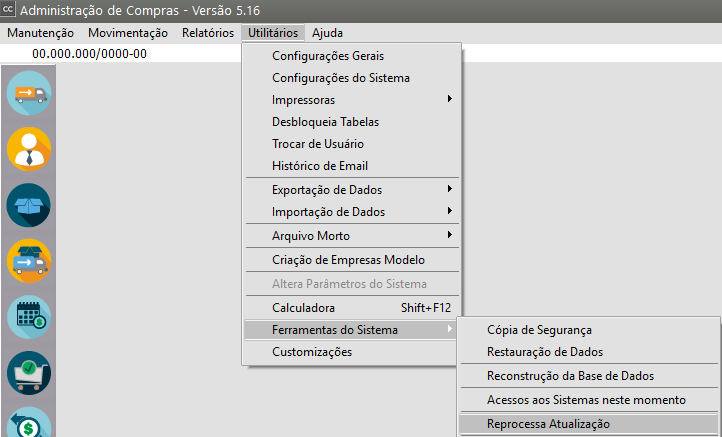Open the Manutenção menu

click(41, 33)
